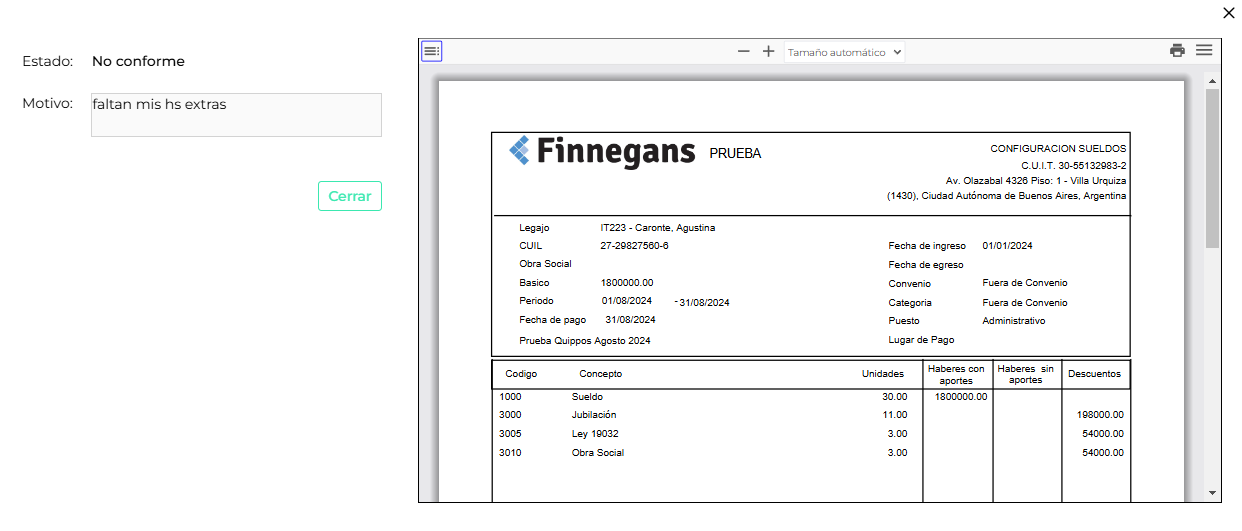Screen dimensions: 1242x531
Task: Click the Sueldo units value '30.00'
Action: click(894, 397)
